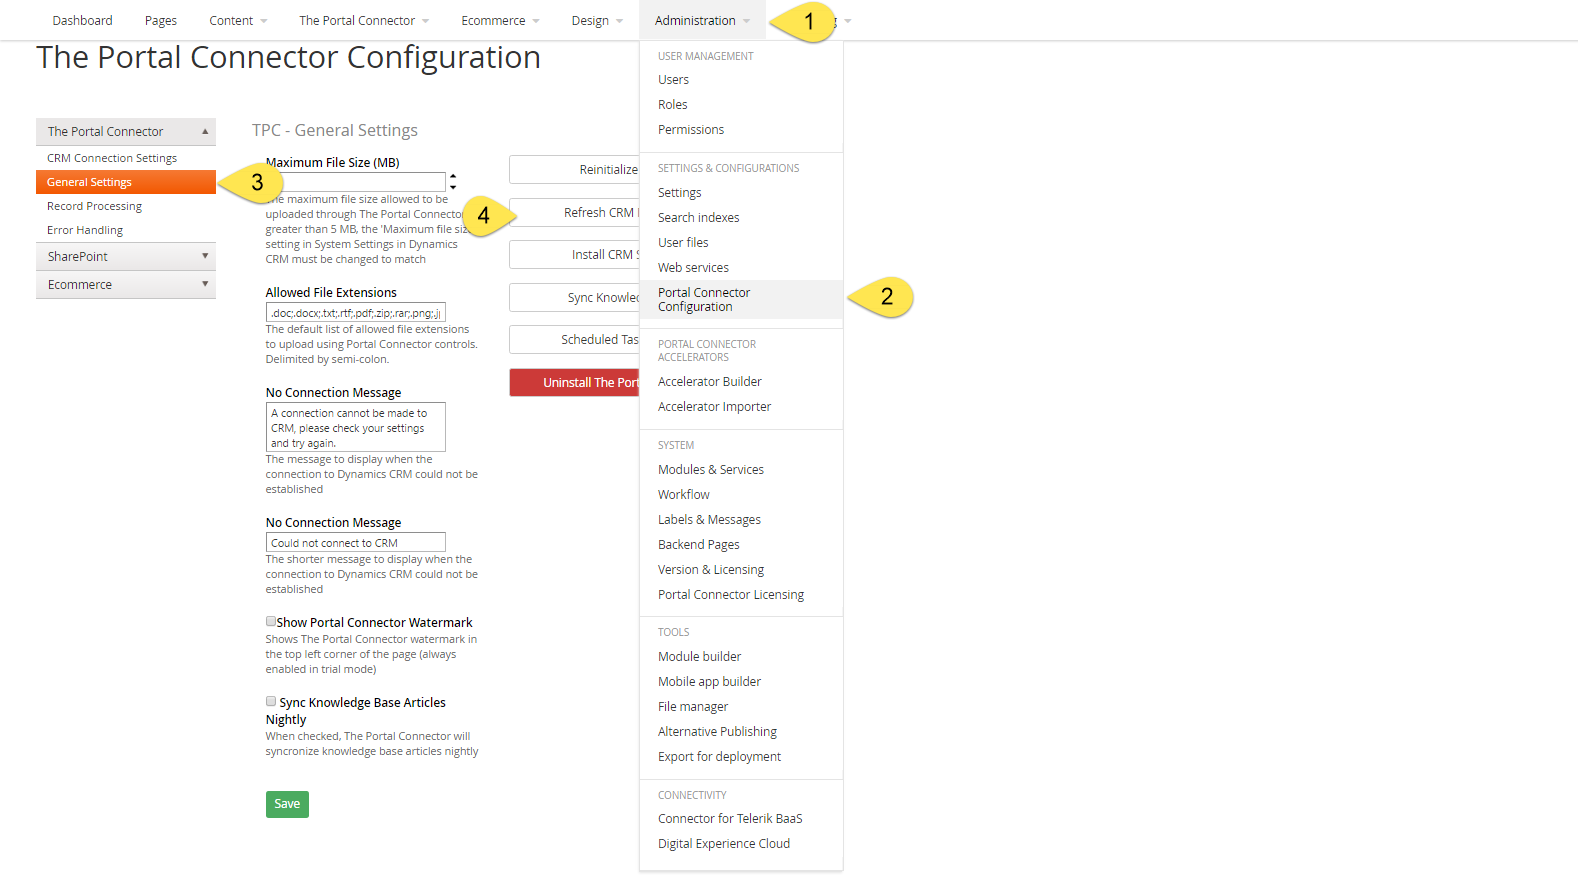The width and height of the screenshot is (1578, 878).
Task: Click the 'Could not connect to CRM' field
Action: (x=356, y=543)
